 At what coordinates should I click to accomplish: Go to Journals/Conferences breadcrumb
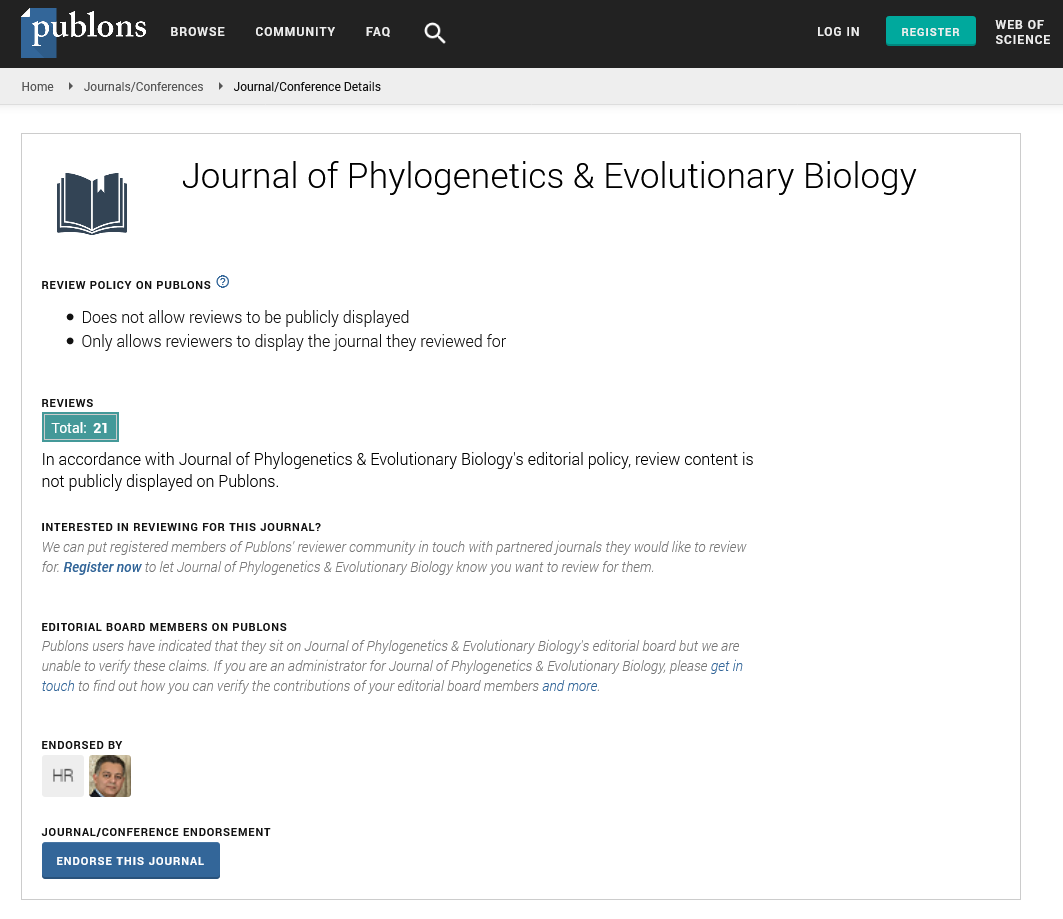coord(143,87)
